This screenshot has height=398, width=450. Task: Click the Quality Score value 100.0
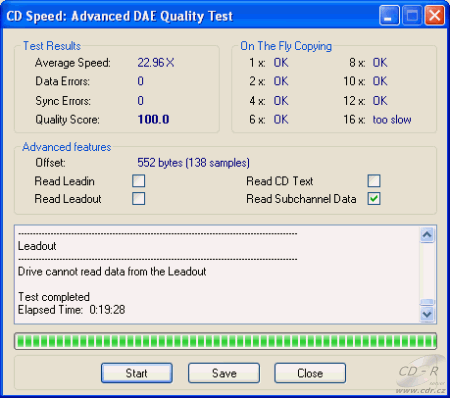click(x=153, y=119)
